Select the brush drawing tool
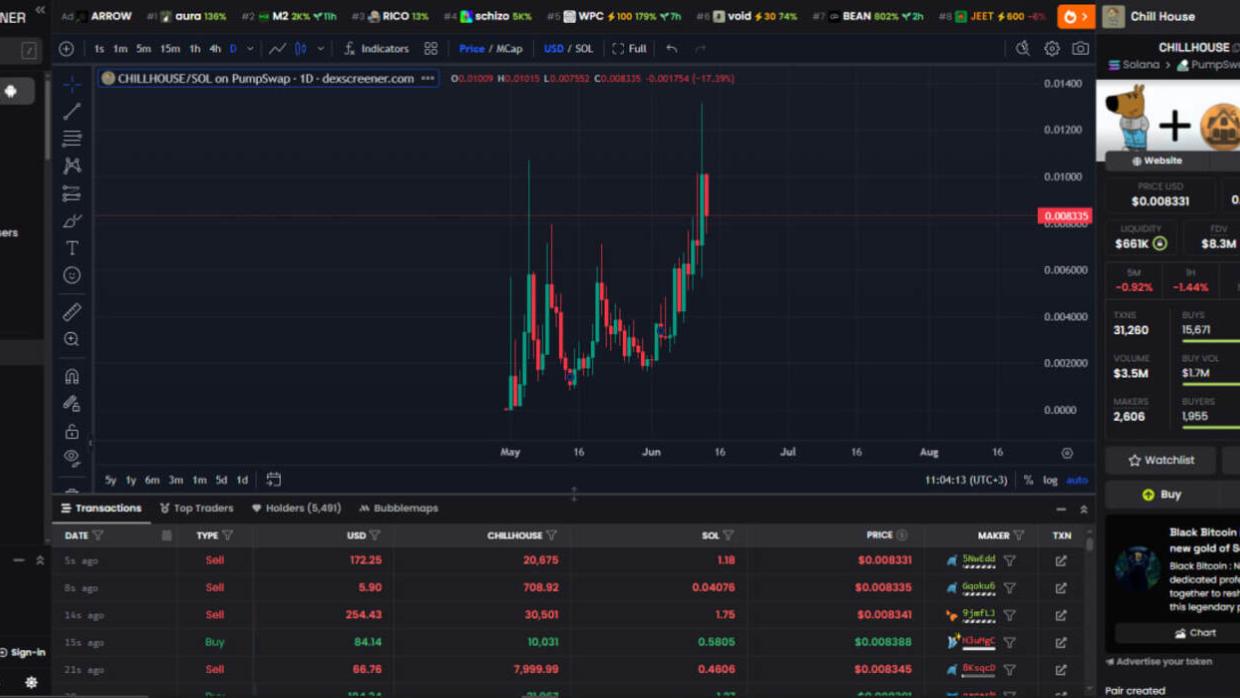Viewport: 1240px width, 698px height. point(72,220)
